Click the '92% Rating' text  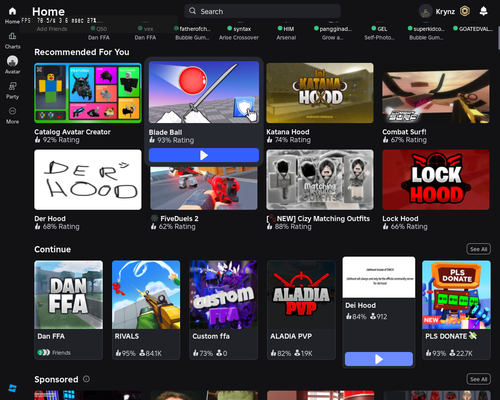[61, 140]
